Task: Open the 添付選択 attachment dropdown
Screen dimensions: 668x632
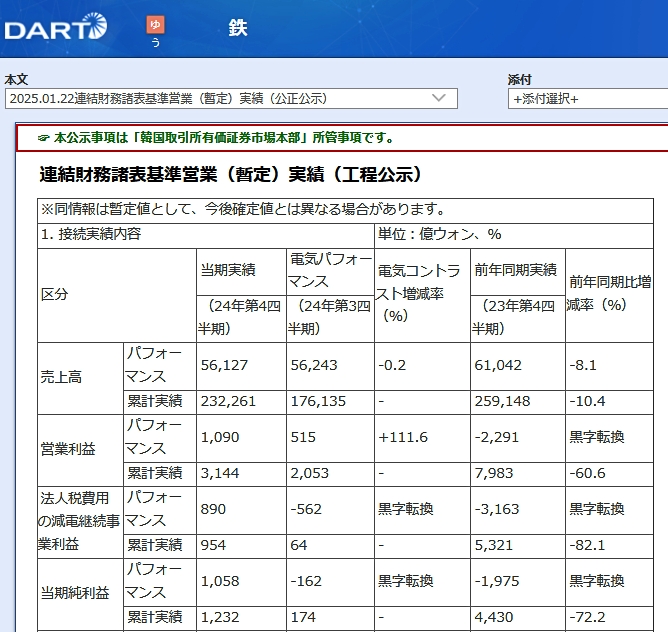Action: click(587, 98)
